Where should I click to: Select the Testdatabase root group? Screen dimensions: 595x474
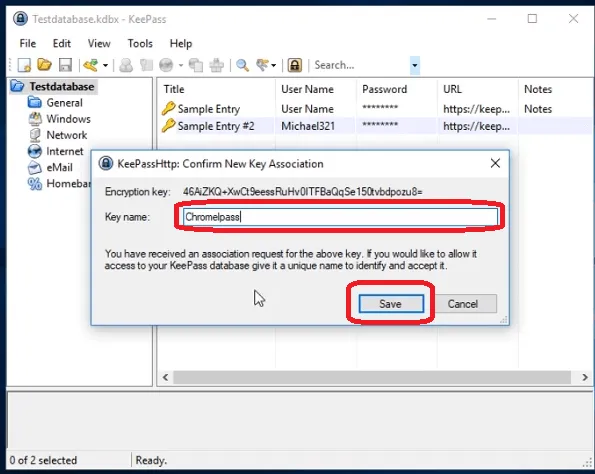pos(61,87)
